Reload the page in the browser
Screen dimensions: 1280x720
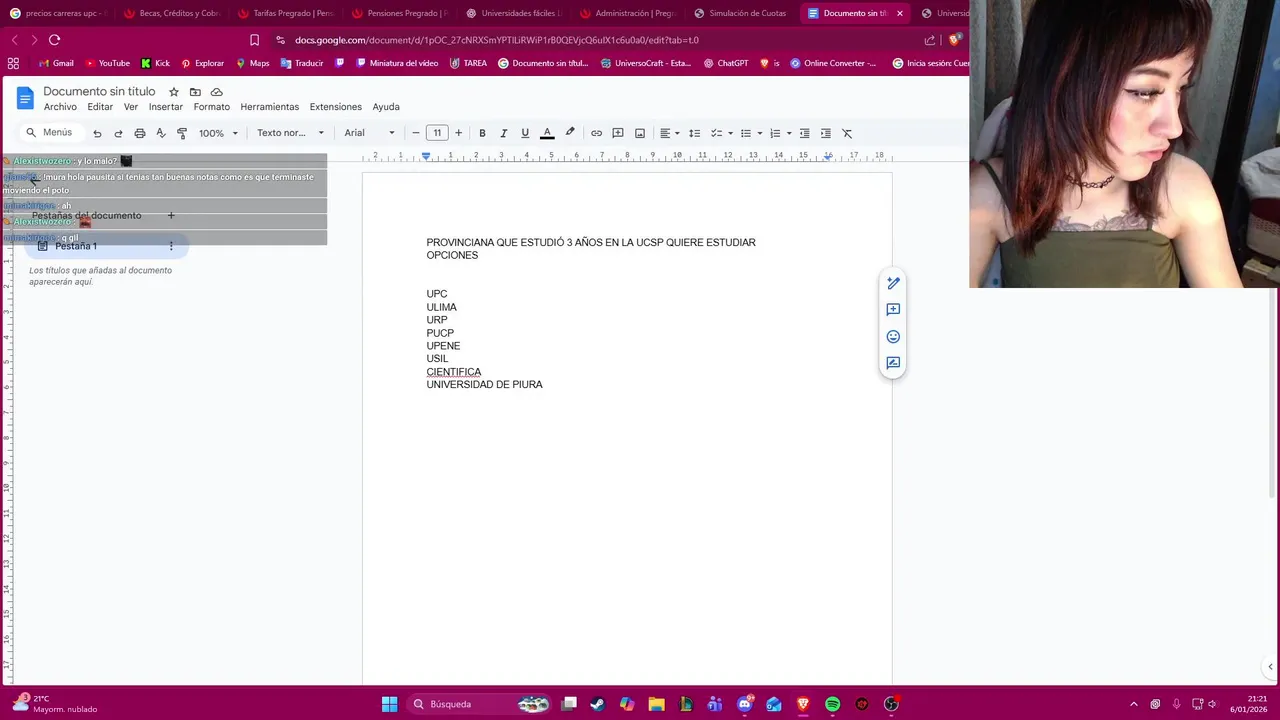pos(54,40)
